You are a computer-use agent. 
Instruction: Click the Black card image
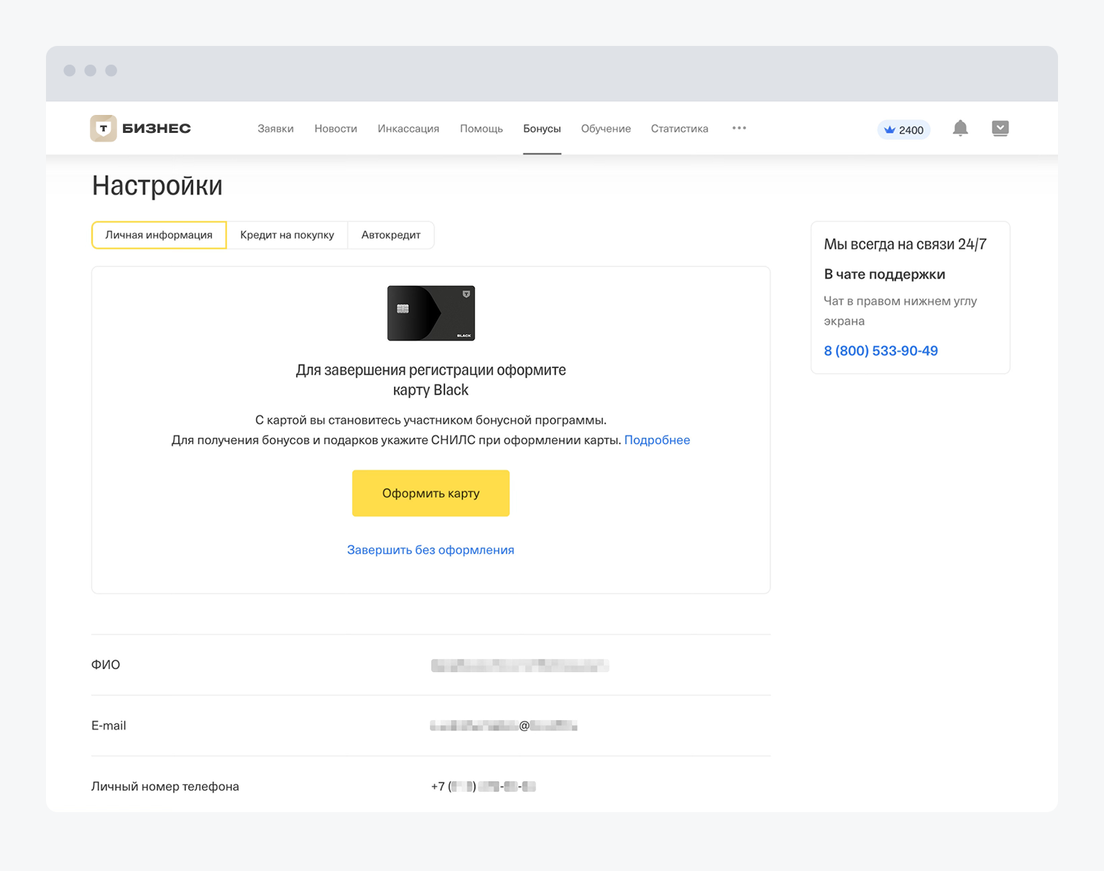(x=431, y=313)
